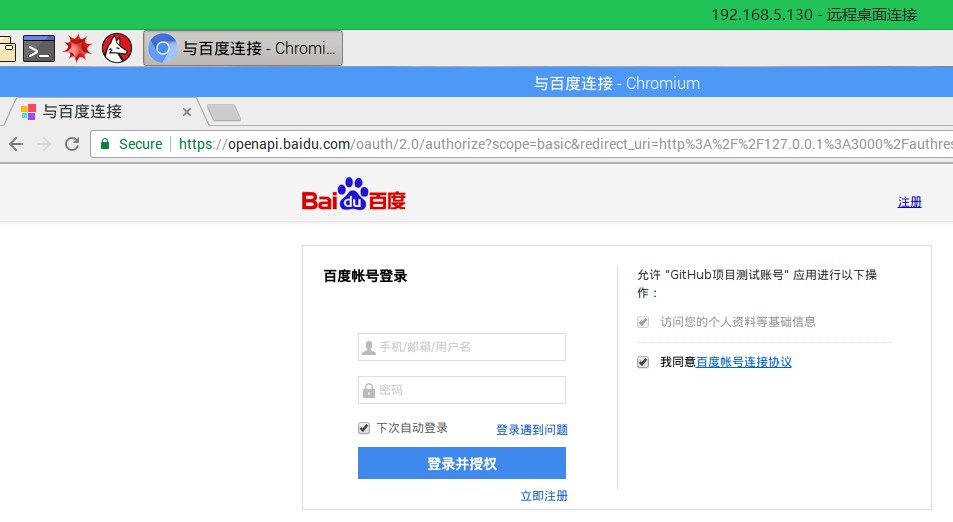Open the red wolf Wolfram icon
The width and height of the screenshot is (953, 522).
coord(117,48)
